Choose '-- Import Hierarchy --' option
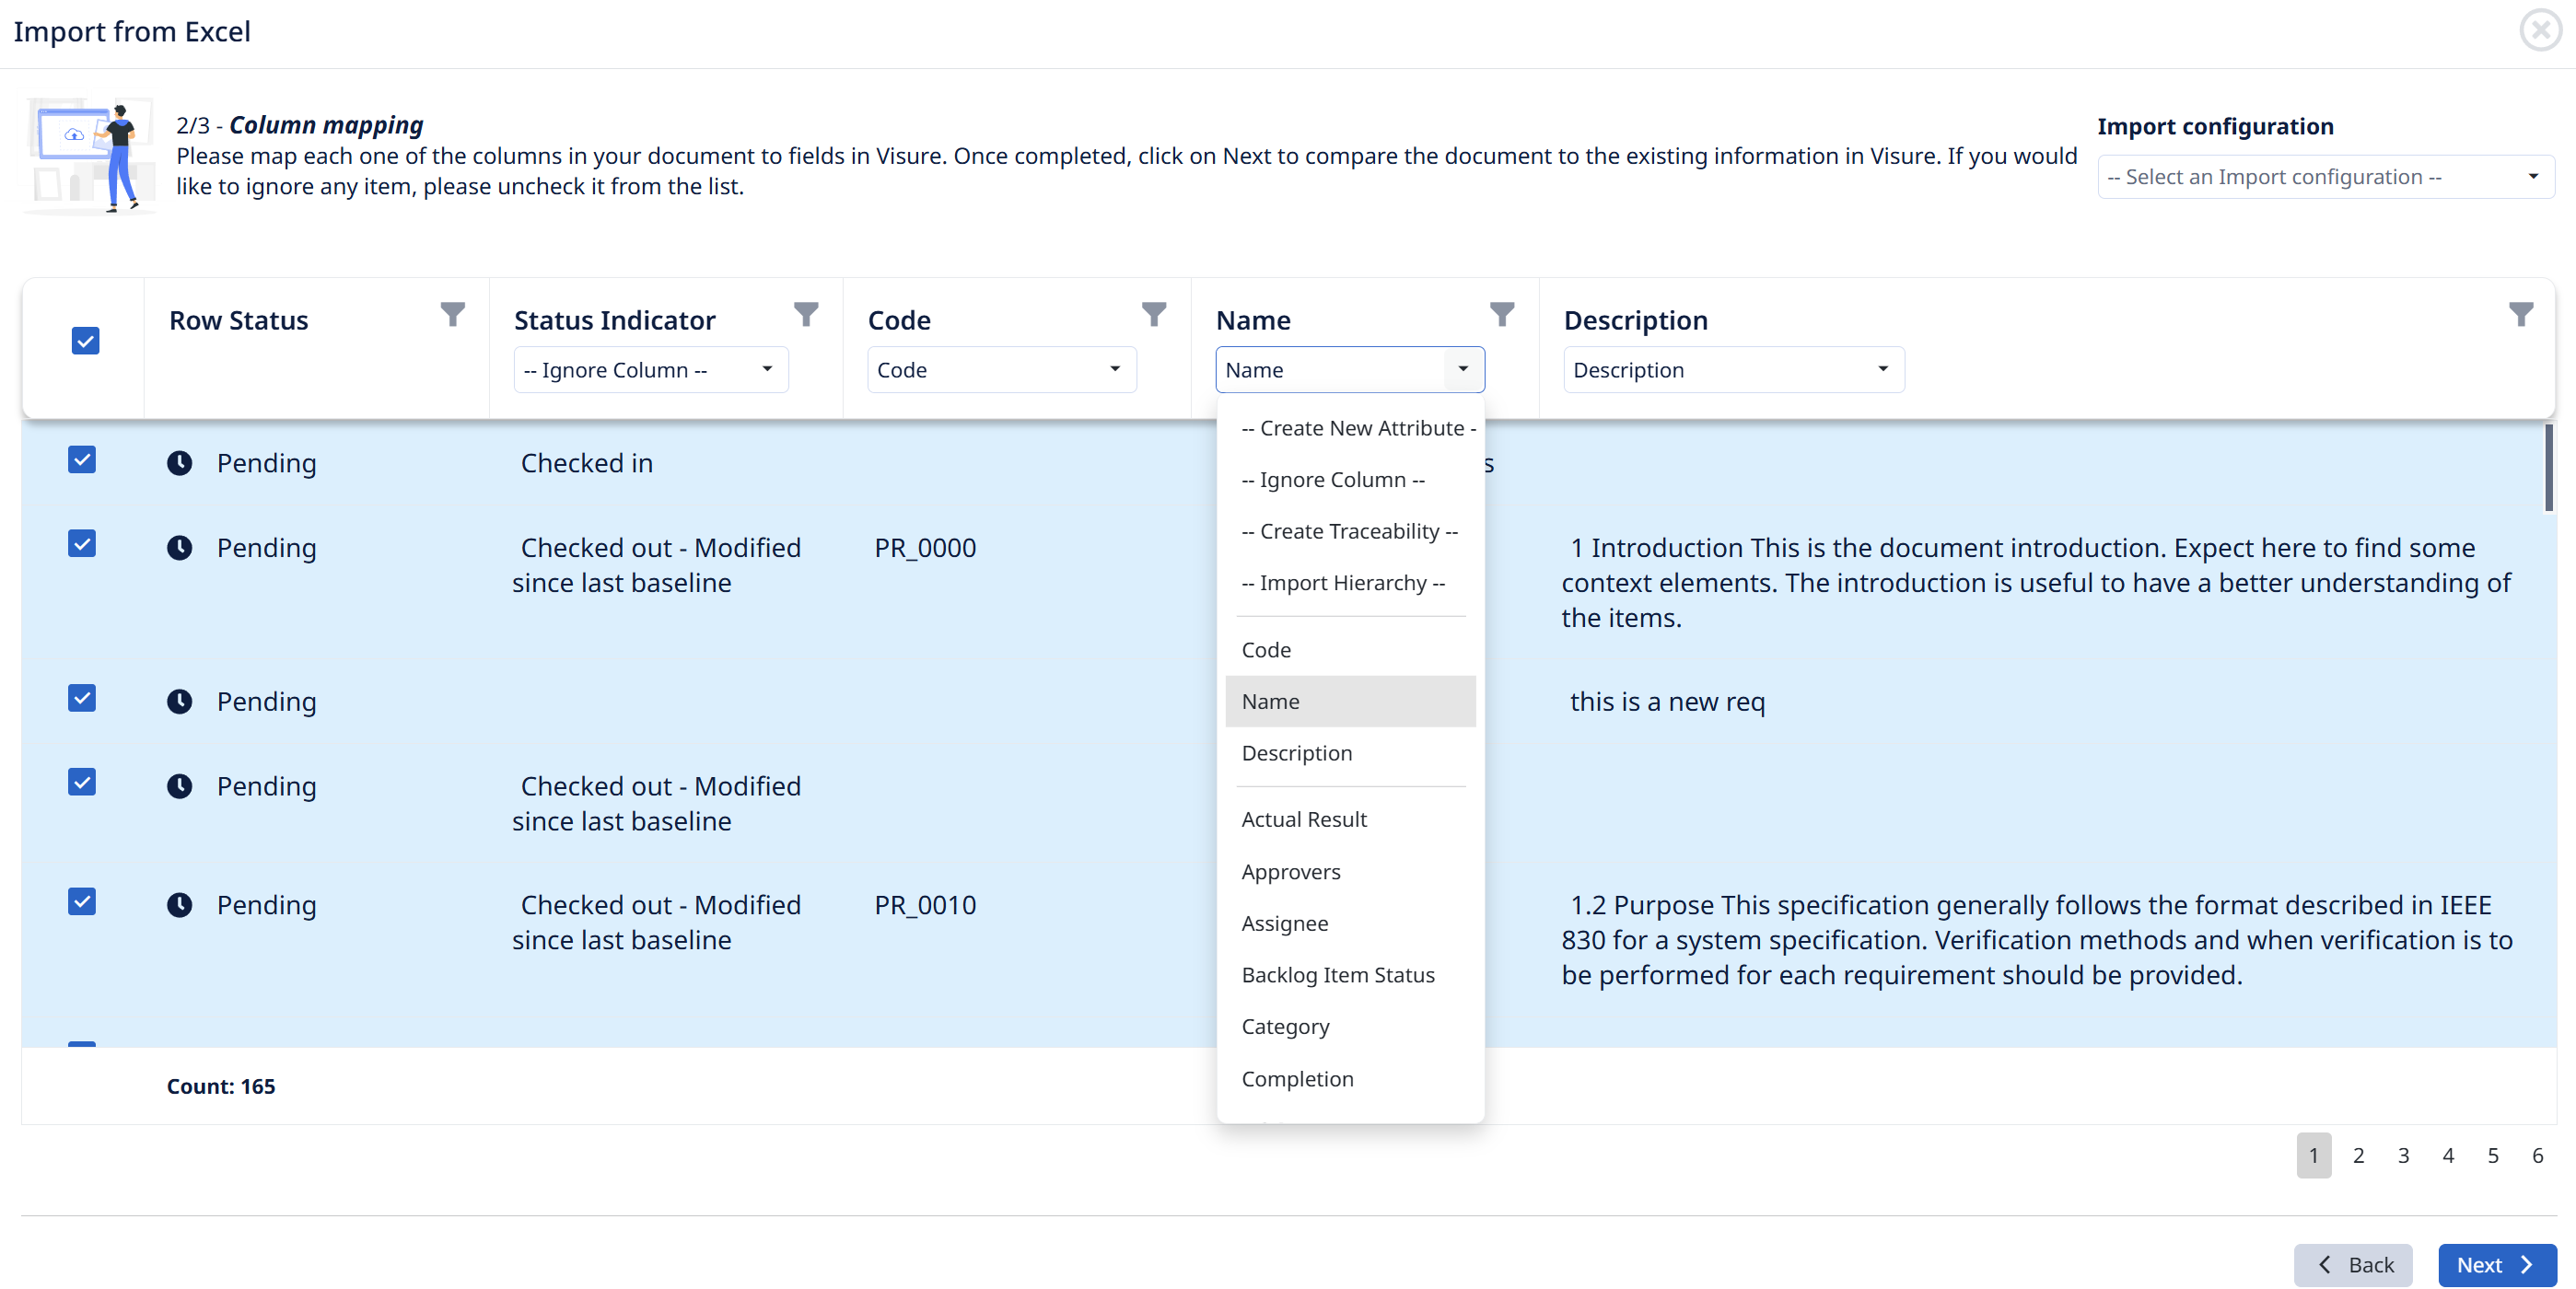 click(1351, 583)
